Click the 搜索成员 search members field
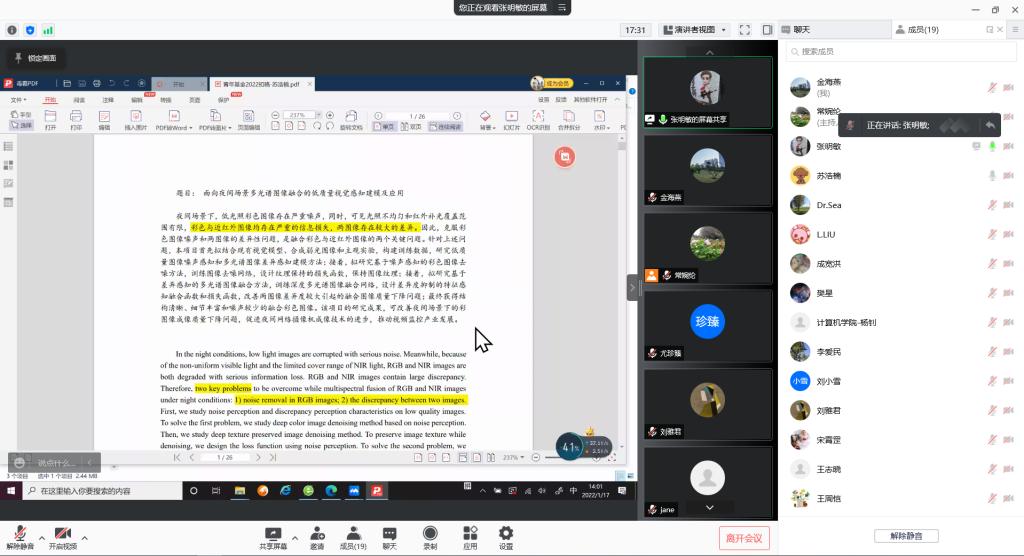1024x556 pixels. [900, 51]
